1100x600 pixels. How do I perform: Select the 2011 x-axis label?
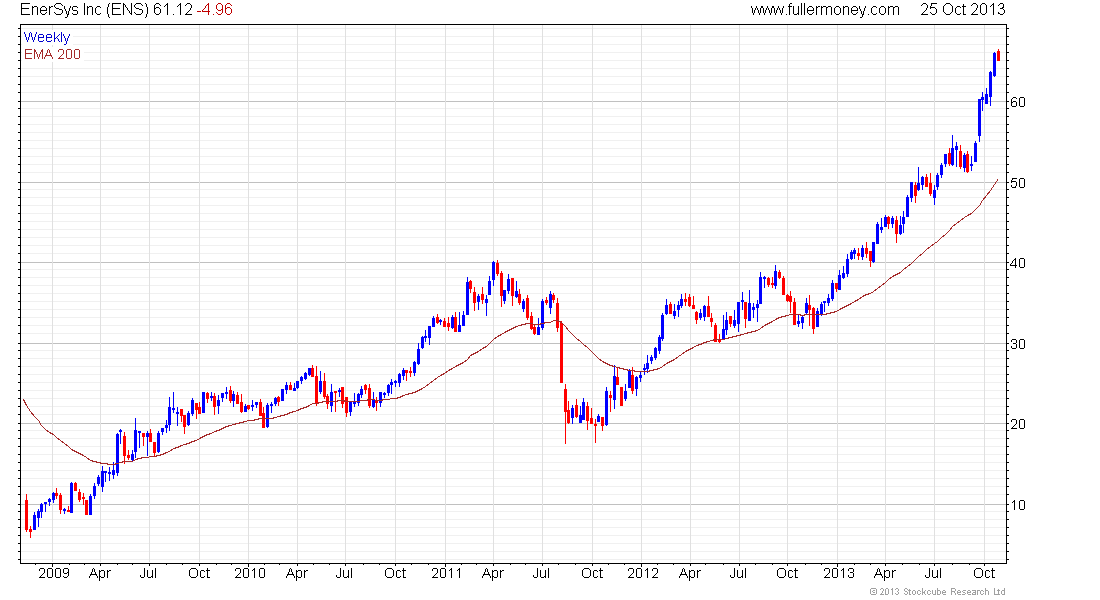pos(446,573)
